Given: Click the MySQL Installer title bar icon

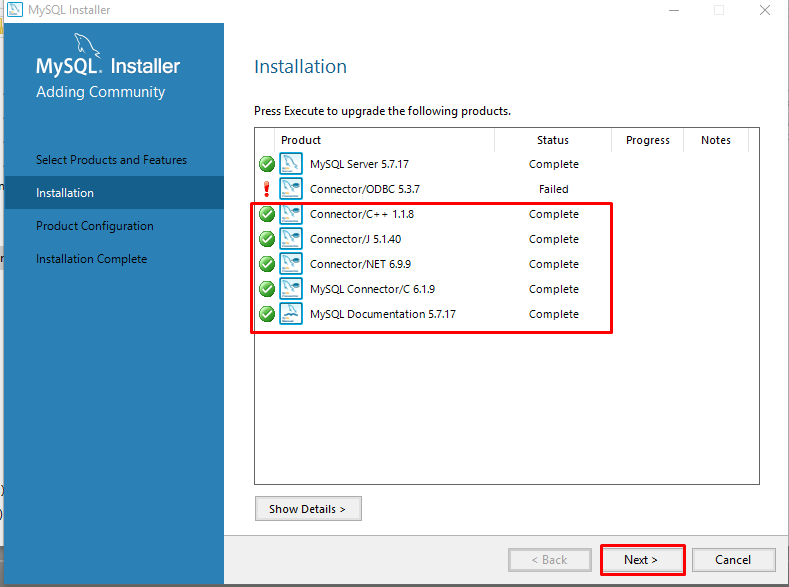Looking at the screenshot, I should [x=15, y=10].
